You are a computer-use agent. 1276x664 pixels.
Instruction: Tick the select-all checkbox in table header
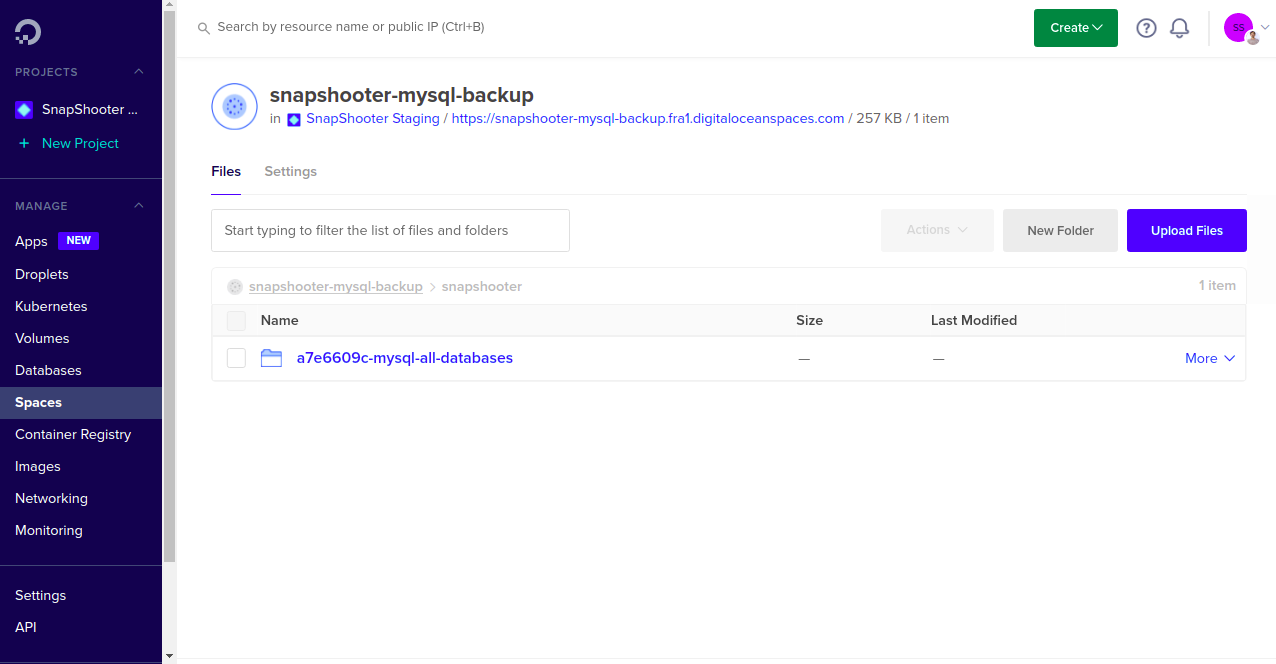236,320
